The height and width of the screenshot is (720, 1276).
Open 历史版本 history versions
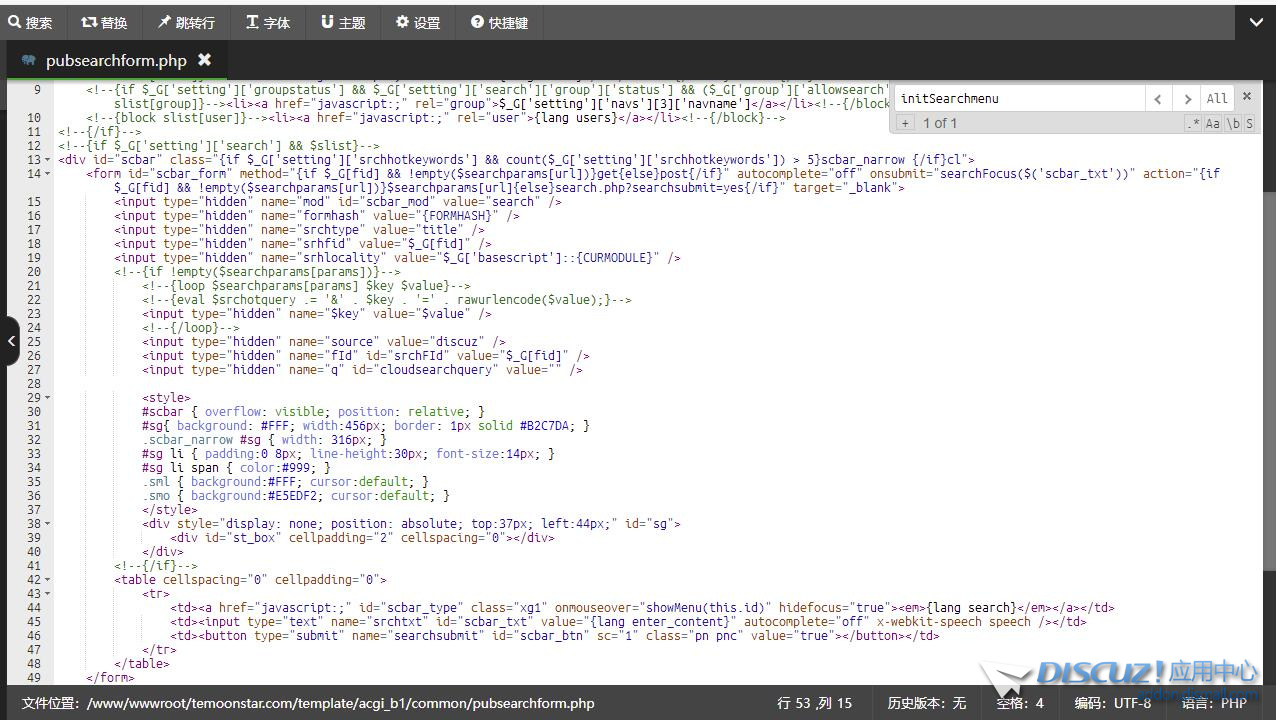[926, 703]
